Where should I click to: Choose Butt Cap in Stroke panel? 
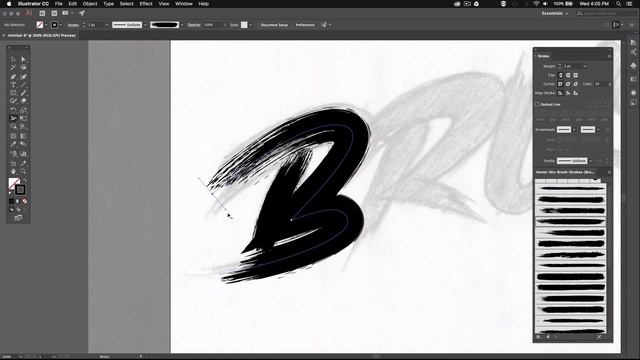click(x=560, y=75)
